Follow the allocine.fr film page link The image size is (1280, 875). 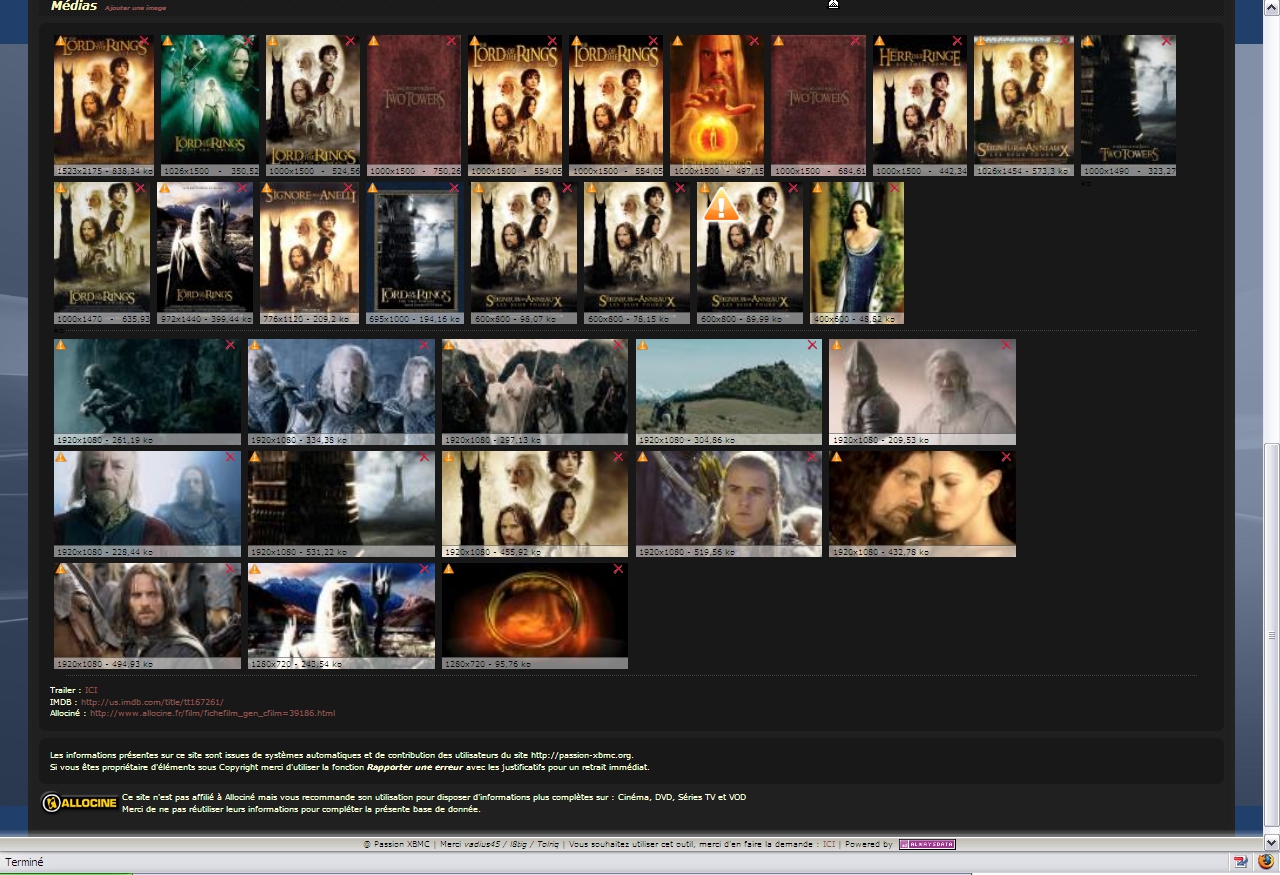212,713
